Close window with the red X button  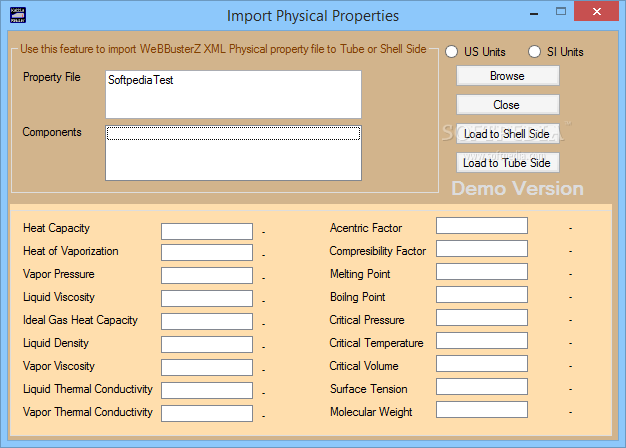point(596,11)
